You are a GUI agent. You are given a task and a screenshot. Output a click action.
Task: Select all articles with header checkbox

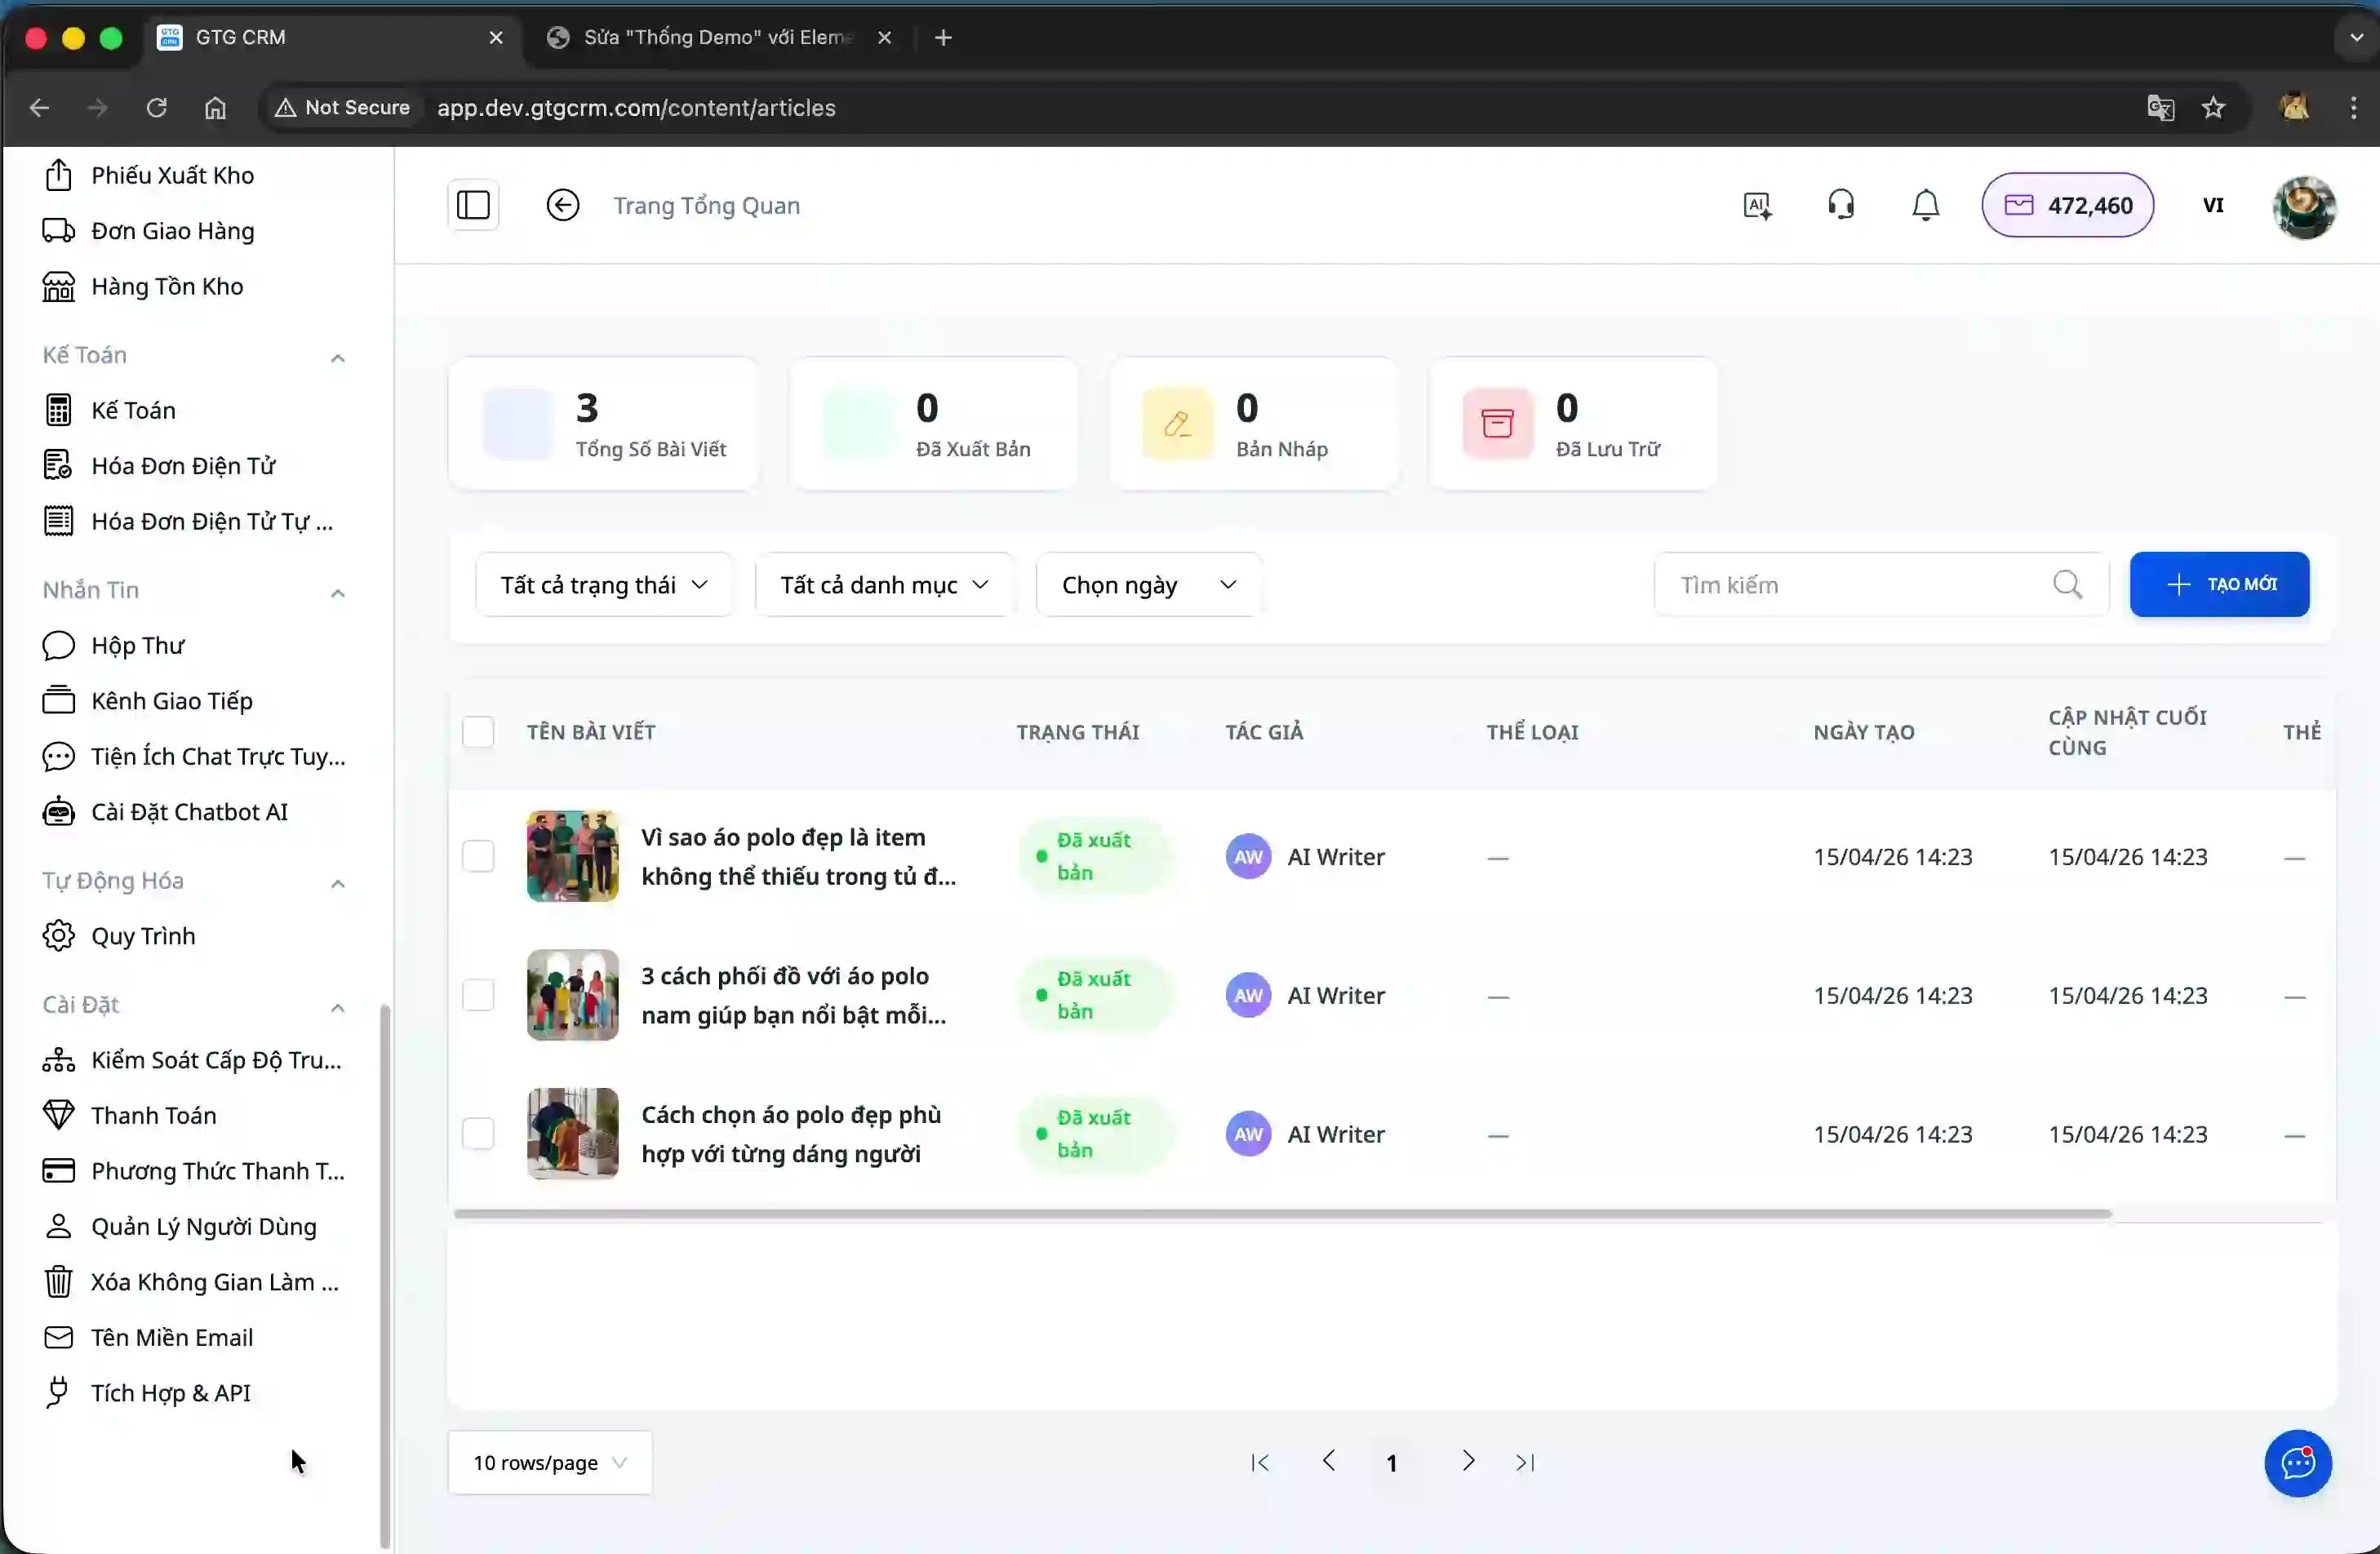(478, 732)
